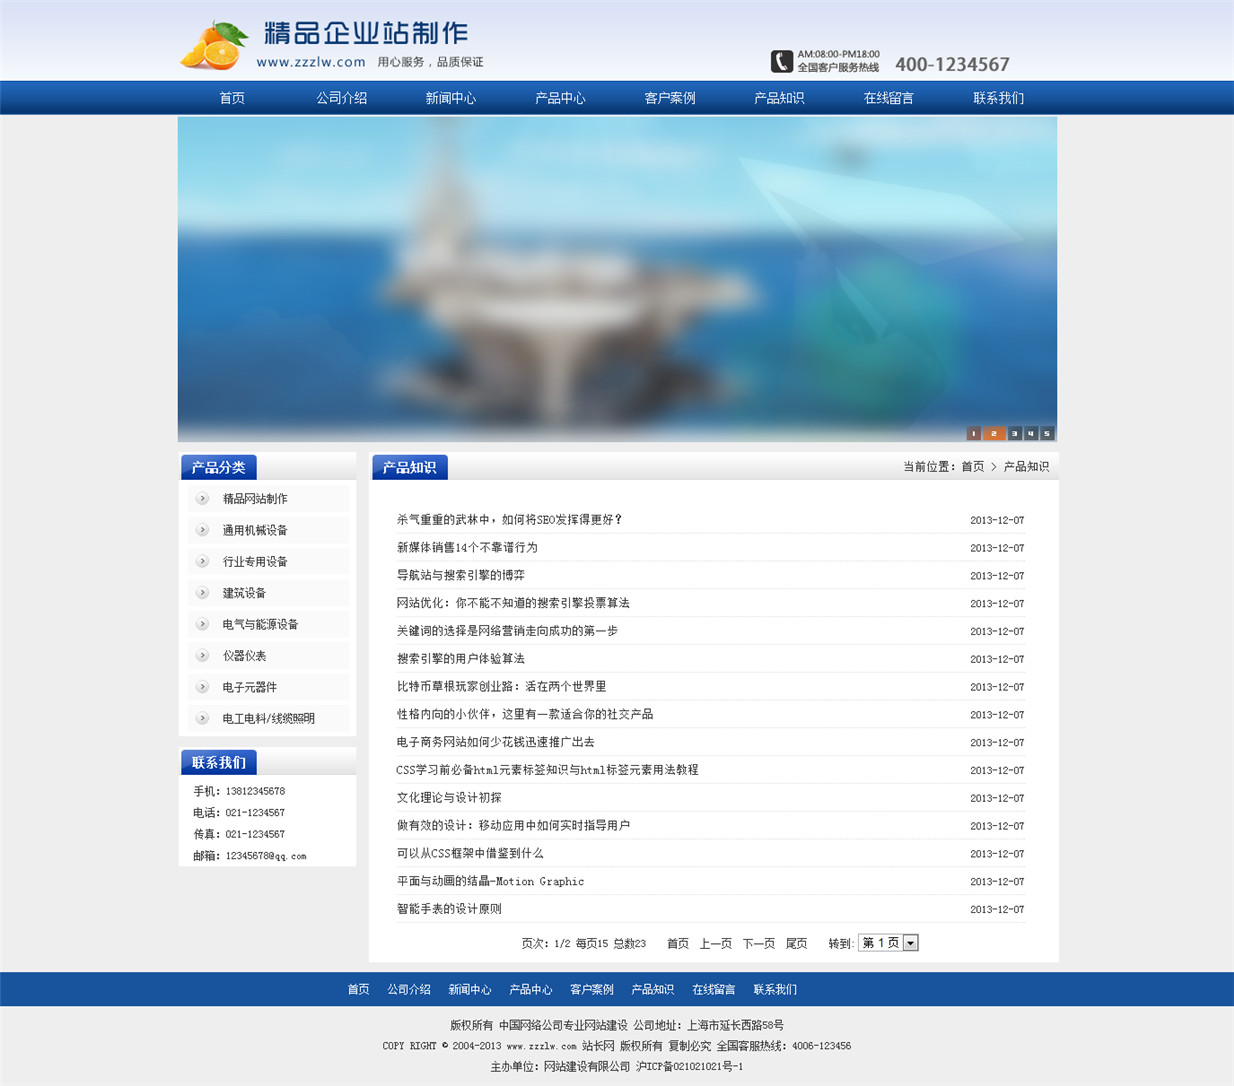Viewport: 1234px width, 1086px height.
Task: Open article 平面与动画的结晶-Motion Graphic
Action: tap(490, 881)
